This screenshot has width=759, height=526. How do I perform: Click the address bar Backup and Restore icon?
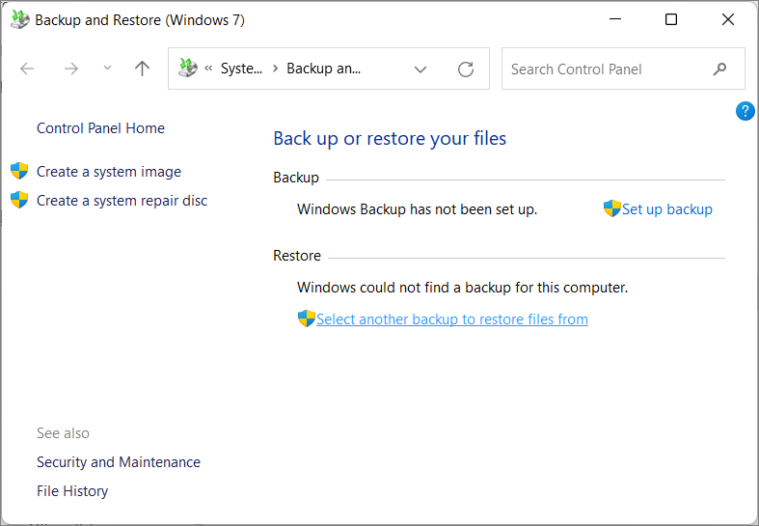point(187,68)
